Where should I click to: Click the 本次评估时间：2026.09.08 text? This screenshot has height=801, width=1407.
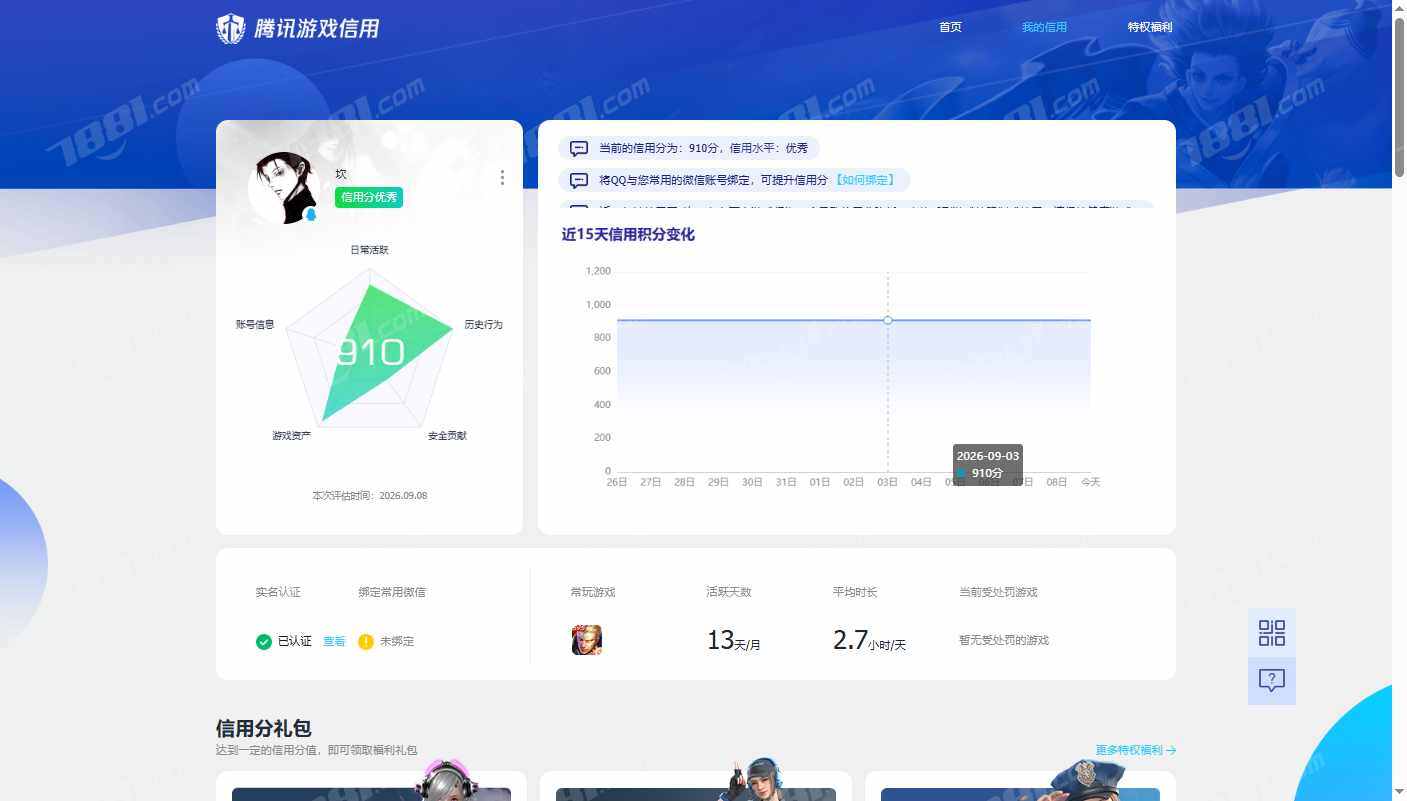pyautogui.click(x=370, y=496)
